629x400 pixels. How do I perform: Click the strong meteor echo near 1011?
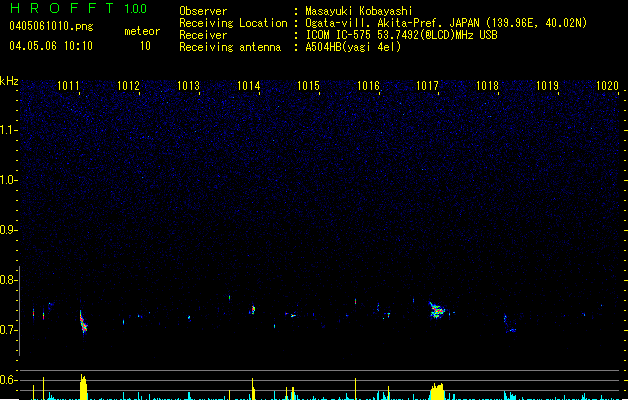click(x=83, y=322)
